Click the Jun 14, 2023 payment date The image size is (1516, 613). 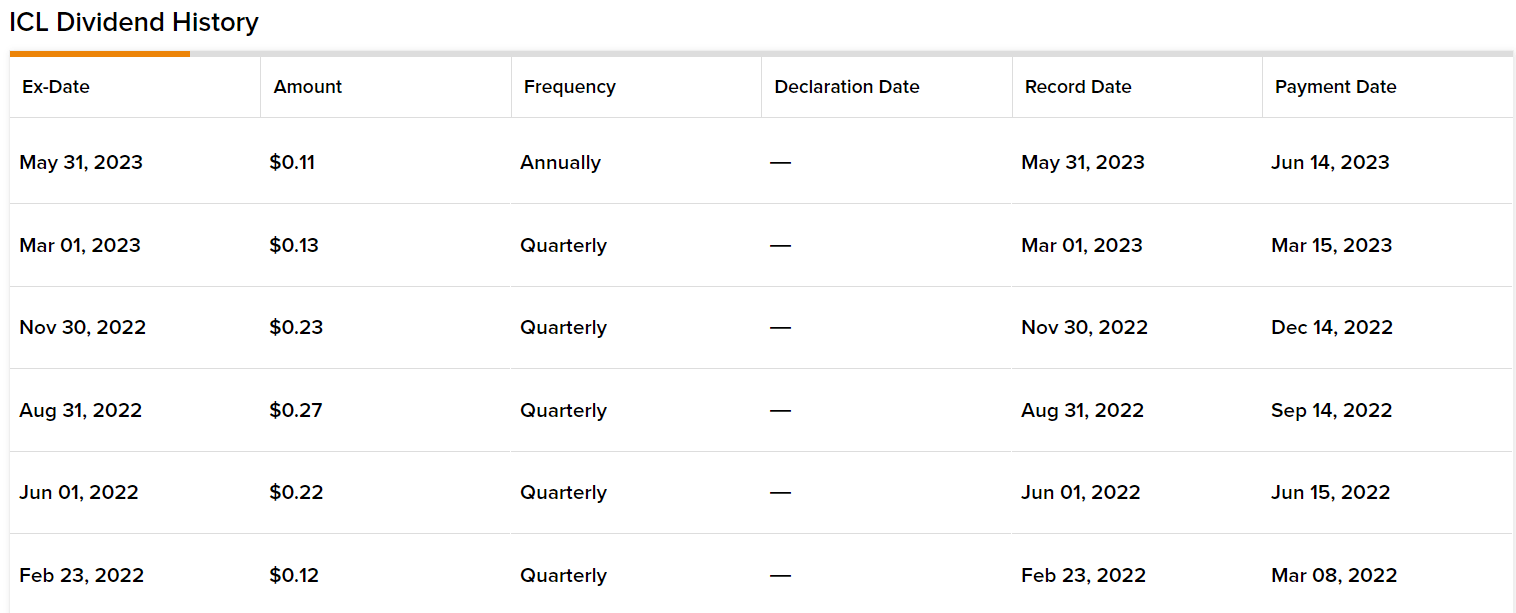click(1330, 162)
